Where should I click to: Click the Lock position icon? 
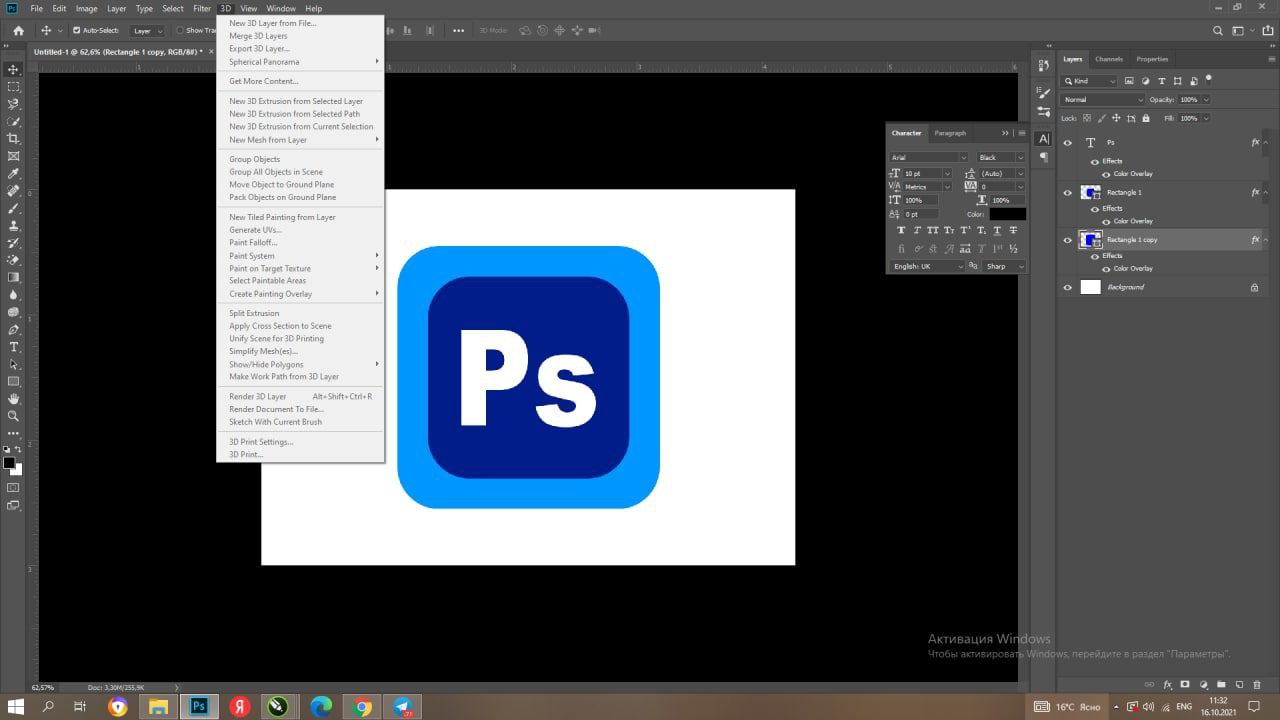(1116, 118)
